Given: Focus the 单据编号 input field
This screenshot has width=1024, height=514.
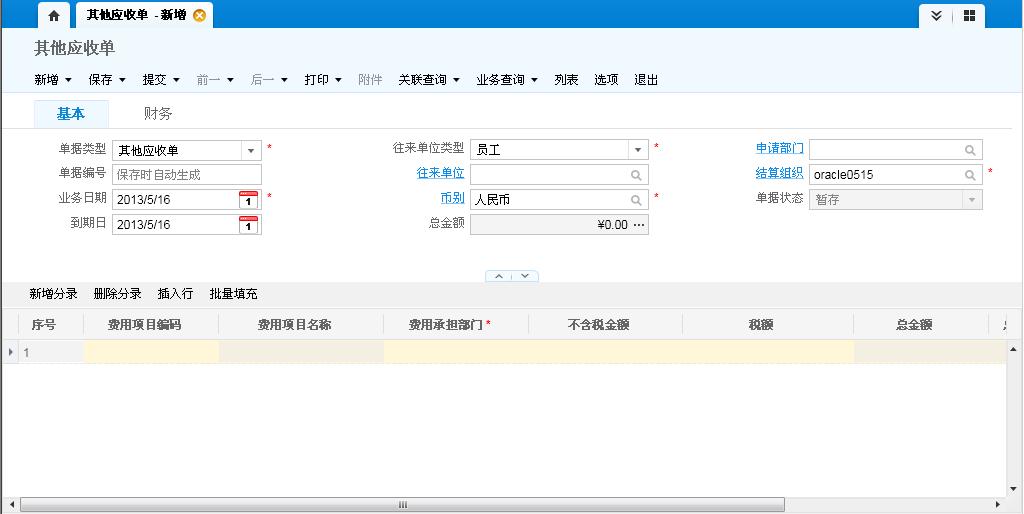Looking at the screenshot, I should pyautogui.click(x=187, y=175).
